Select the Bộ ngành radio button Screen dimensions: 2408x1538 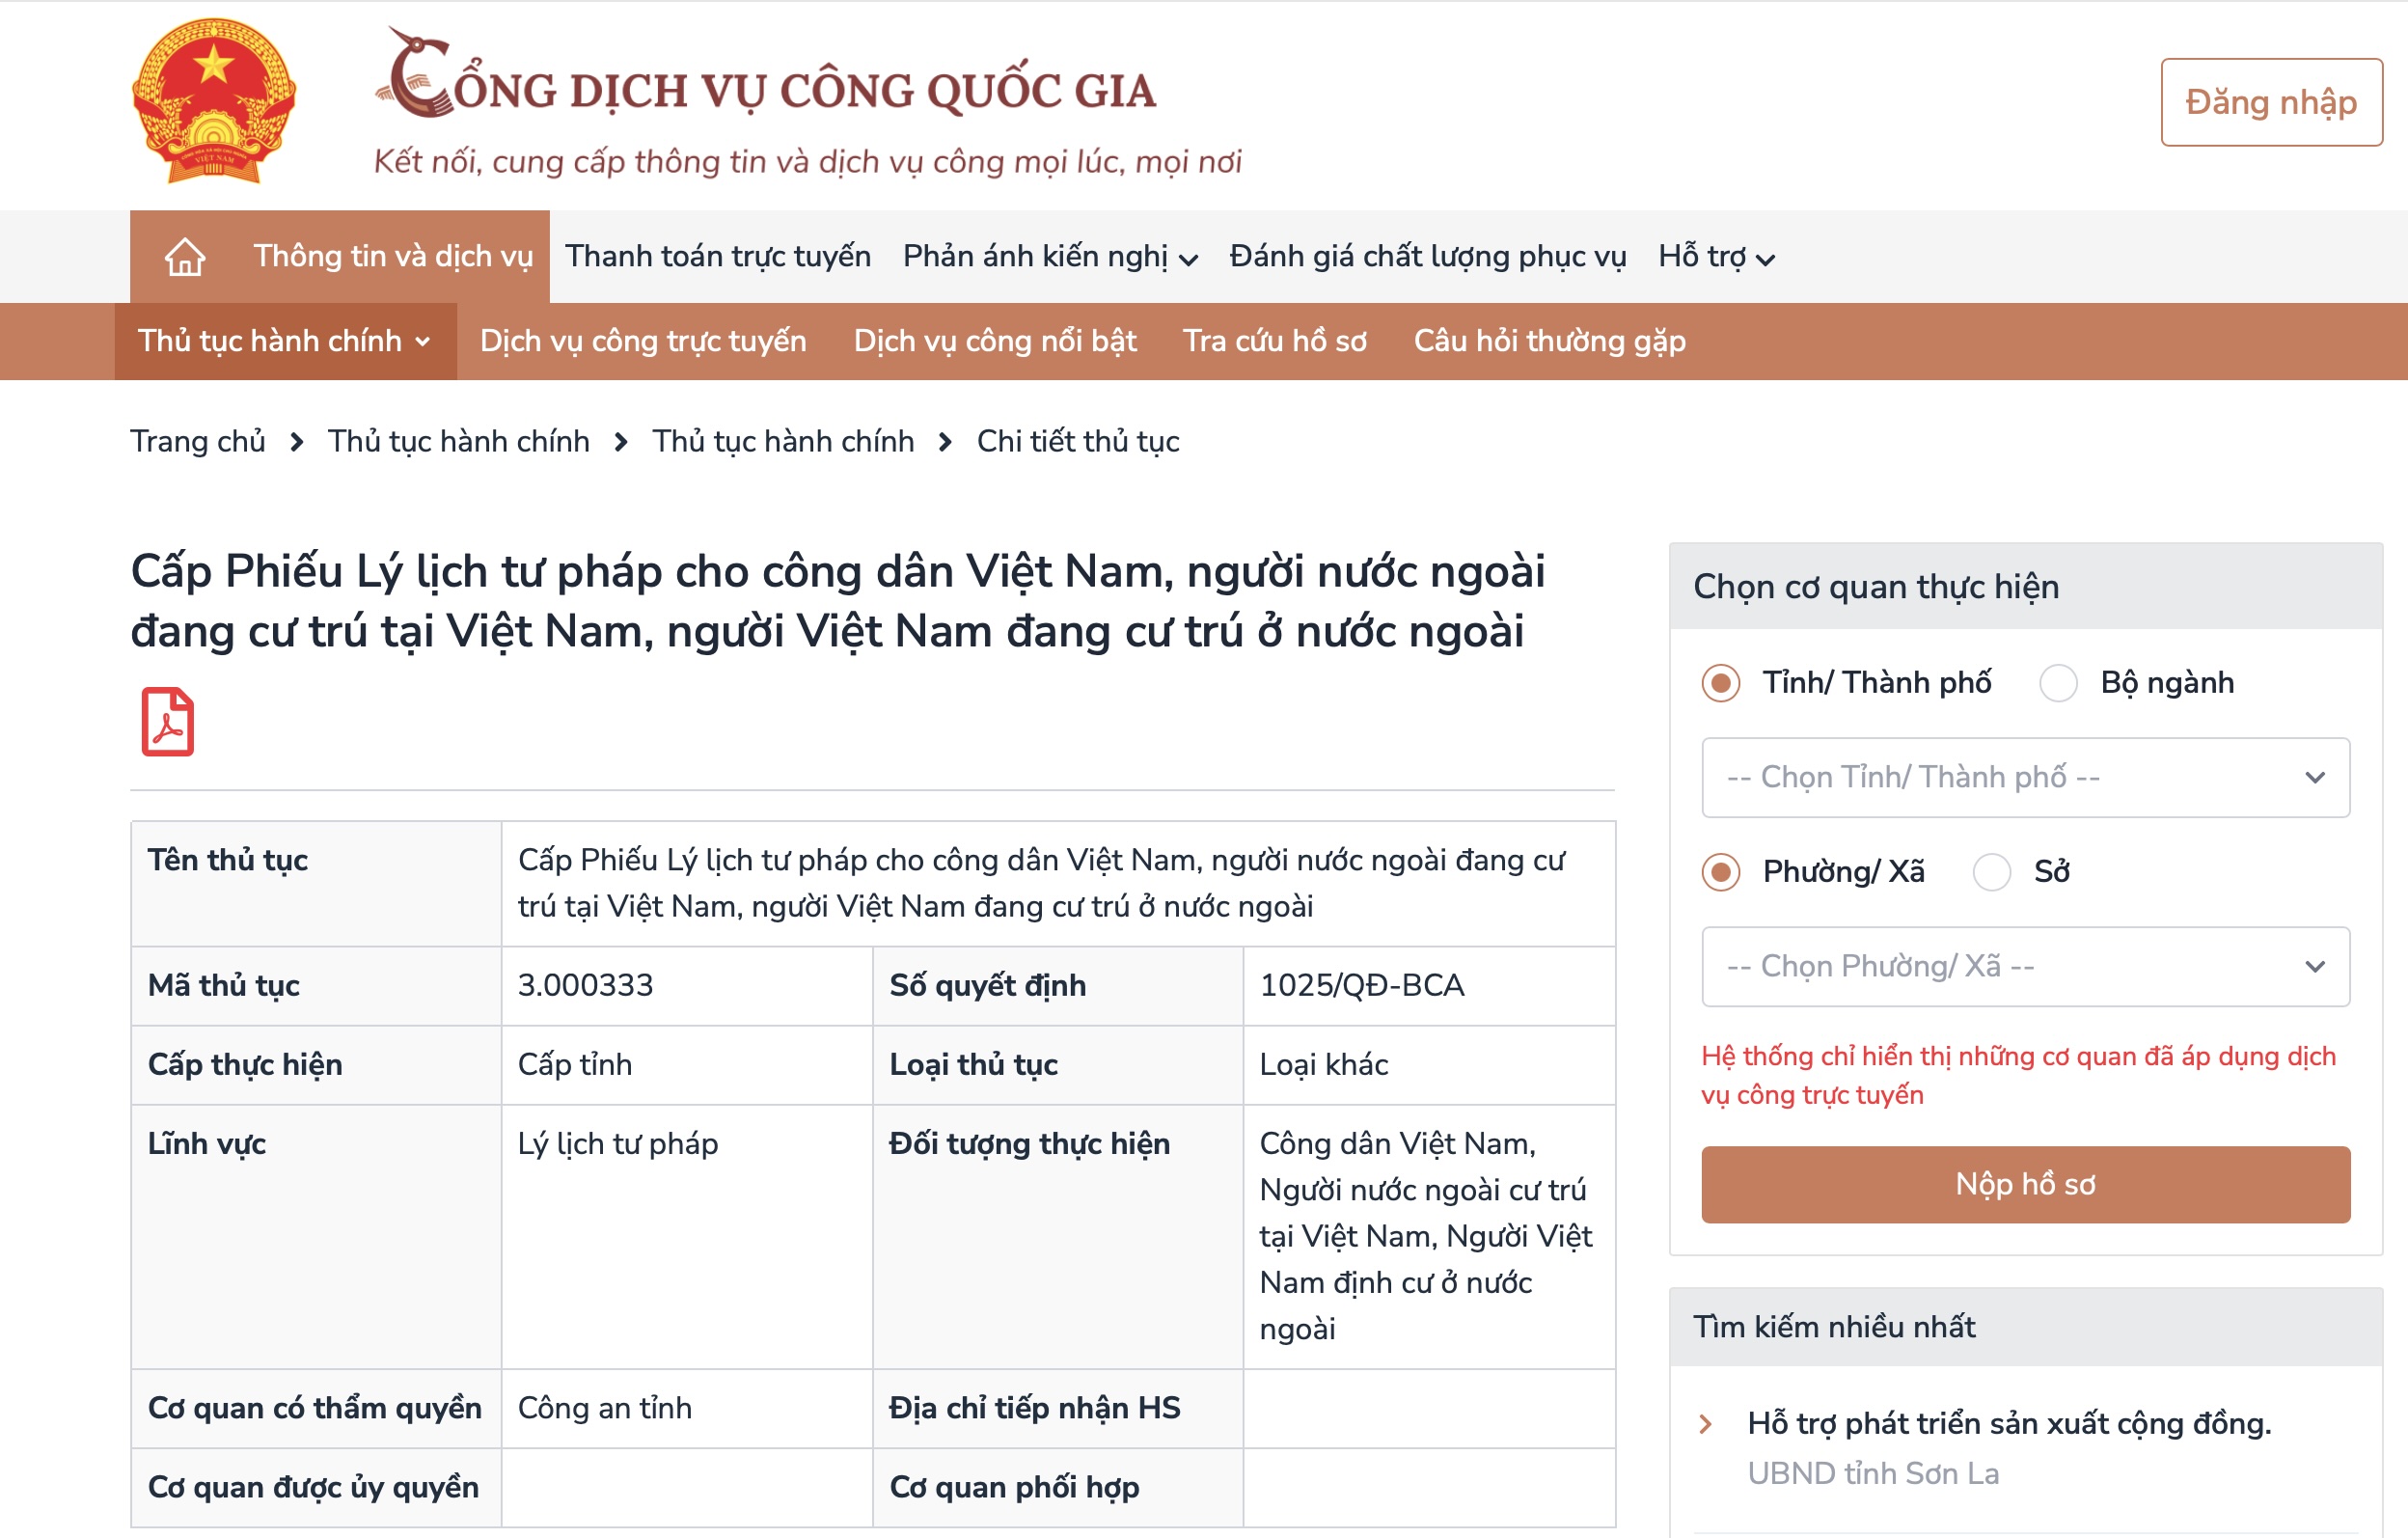[x=2058, y=683]
